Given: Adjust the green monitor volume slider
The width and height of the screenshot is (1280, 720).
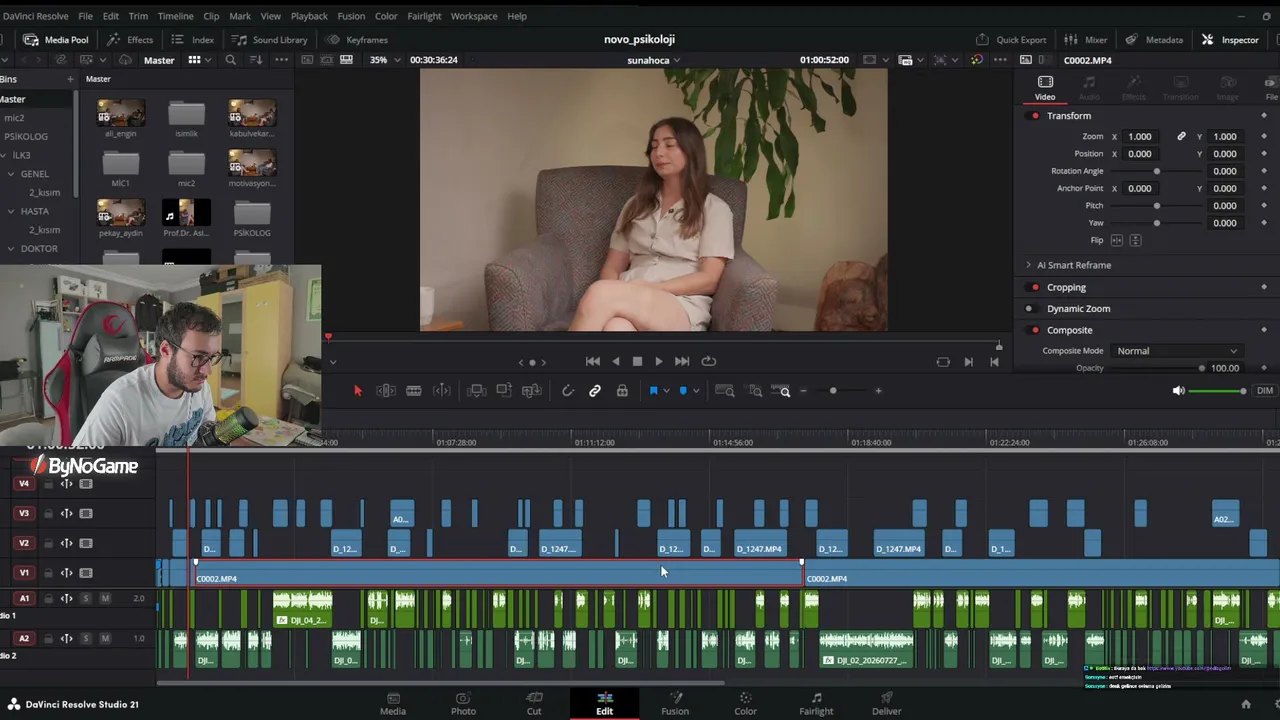Looking at the screenshot, I should [x=1217, y=391].
